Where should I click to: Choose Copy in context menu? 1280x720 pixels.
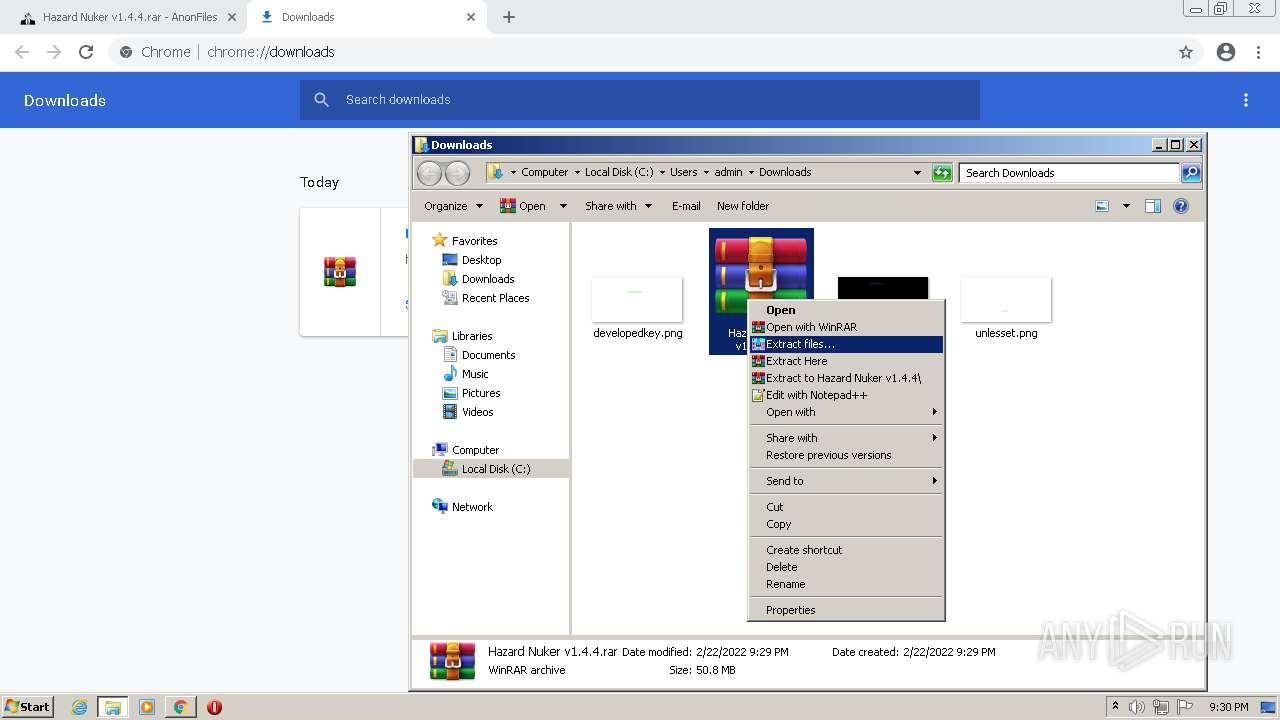pos(846,524)
